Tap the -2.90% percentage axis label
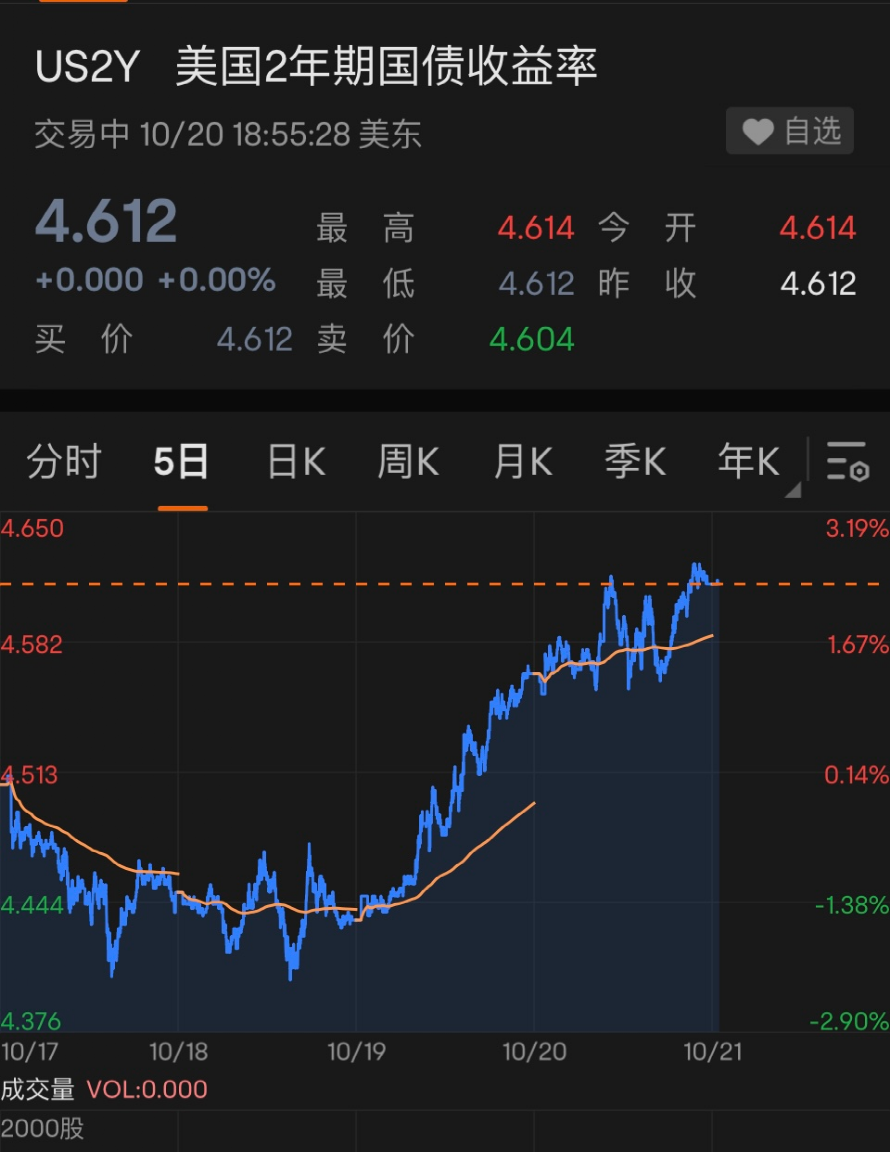Viewport: 890px width, 1152px height. 850,1020
